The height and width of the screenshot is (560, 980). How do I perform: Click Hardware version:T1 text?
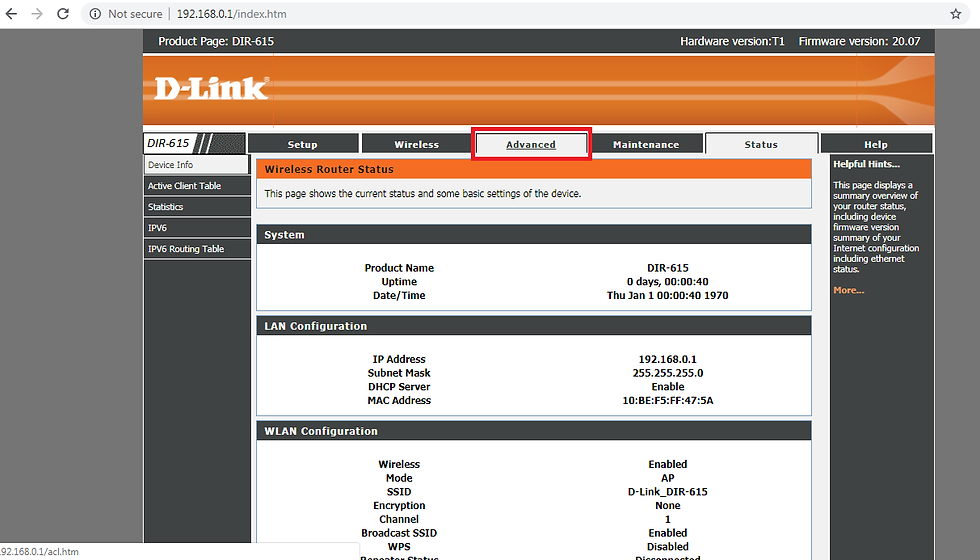click(x=732, y=41)
